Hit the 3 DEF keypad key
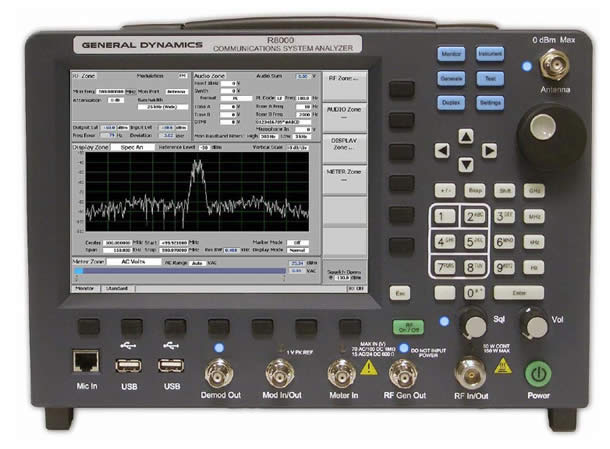Screen dimensions: 610x449 pos(504,216)
